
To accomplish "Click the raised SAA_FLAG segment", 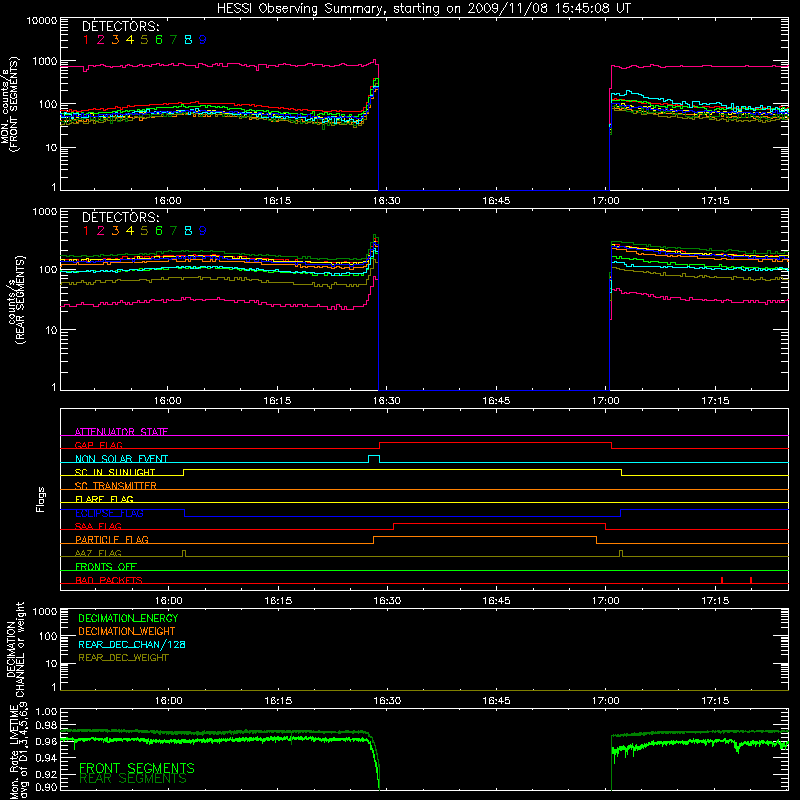I will [x=499, y=523].
